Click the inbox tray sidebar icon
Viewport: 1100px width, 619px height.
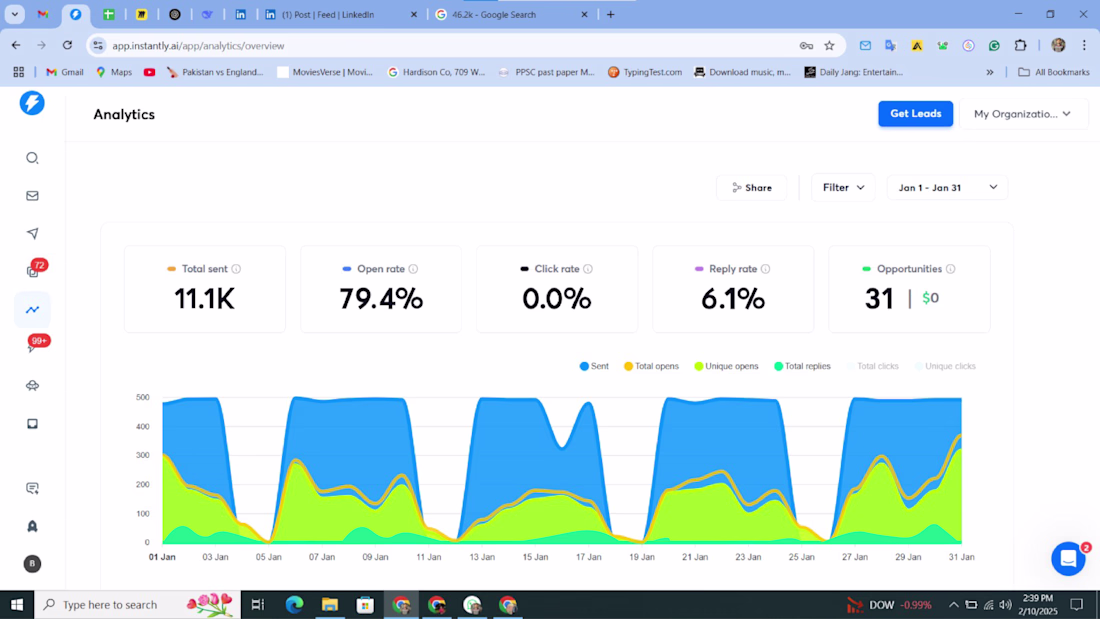click(32, 424)
